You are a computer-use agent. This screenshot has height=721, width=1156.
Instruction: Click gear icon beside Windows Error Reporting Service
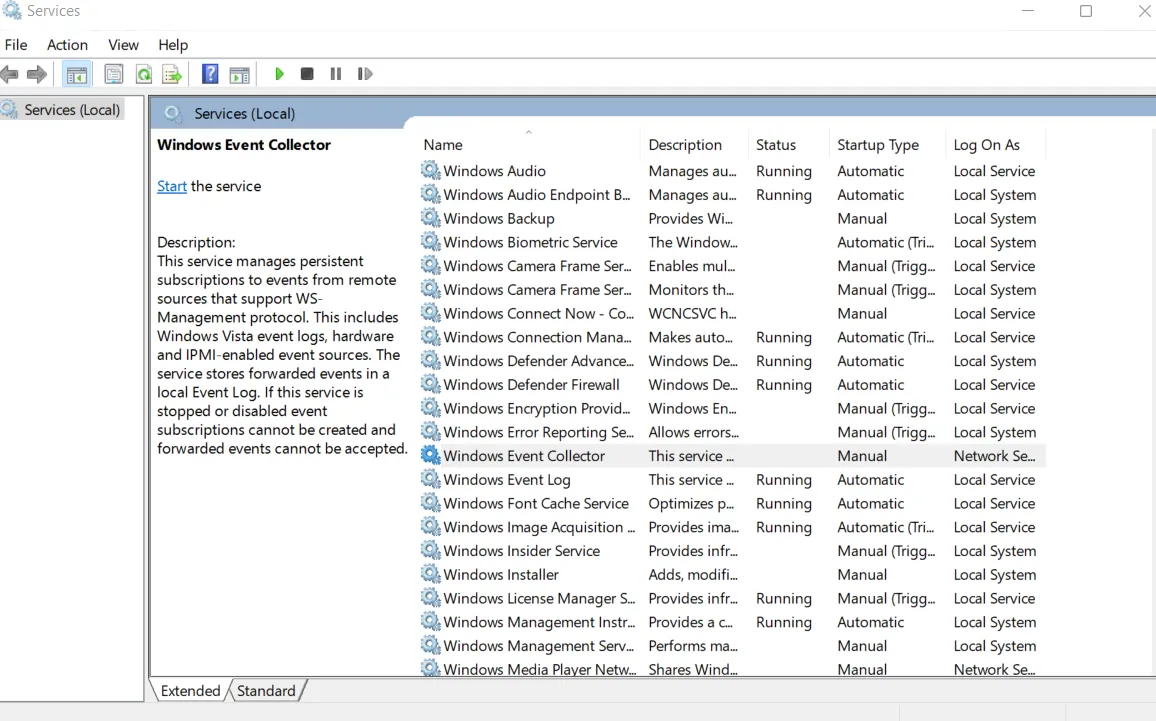coord(431,432)
